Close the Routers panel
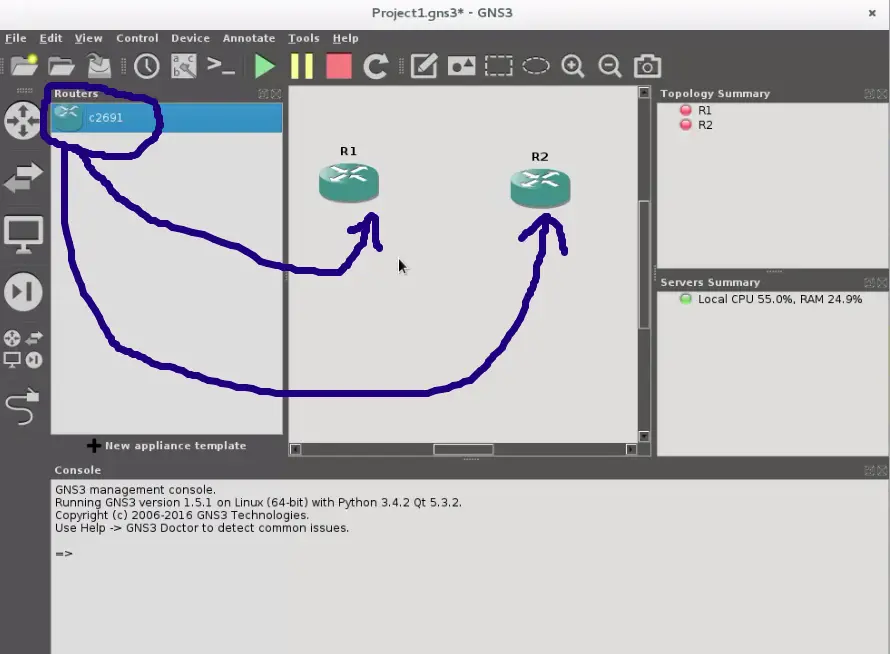The width and height of the screenshot is (890, 654). (276, 94)
